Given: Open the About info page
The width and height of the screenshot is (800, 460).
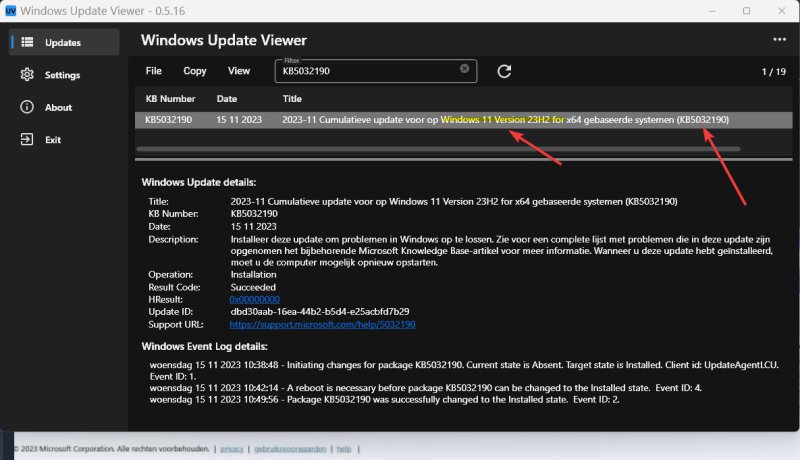Looking at the screenshot, I should (57, 107).
